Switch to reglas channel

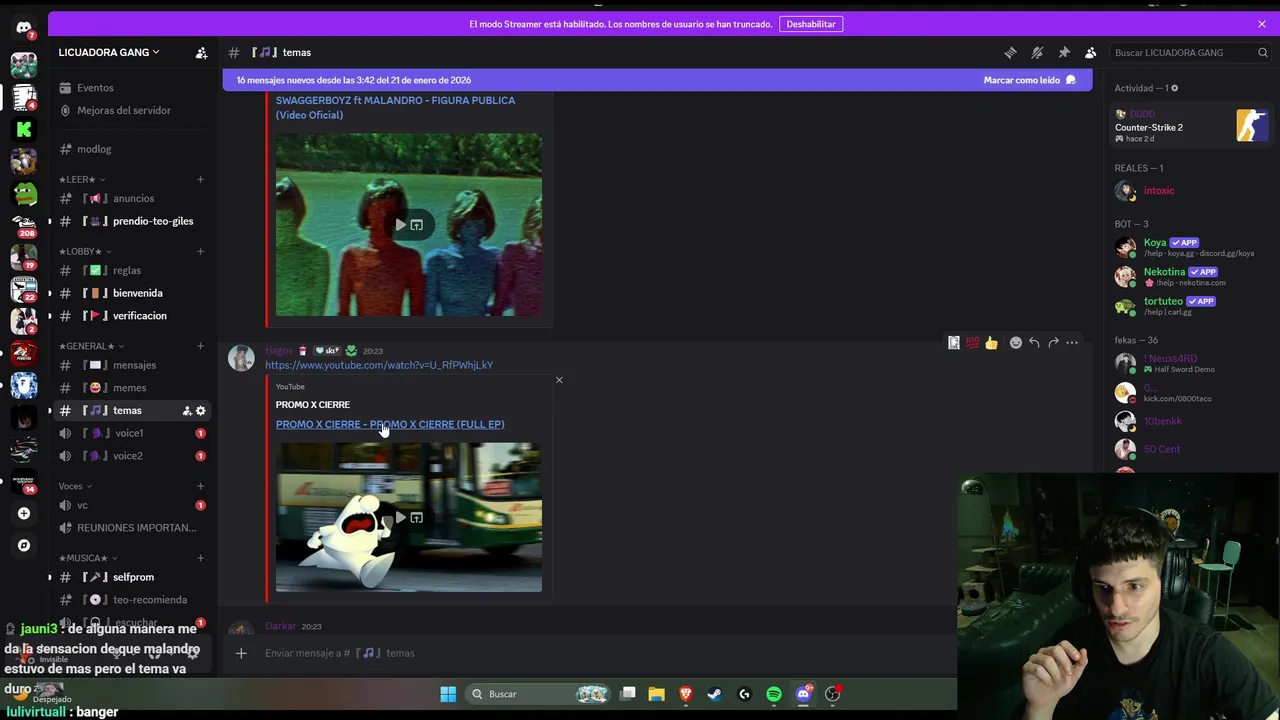tap(132, 270)
